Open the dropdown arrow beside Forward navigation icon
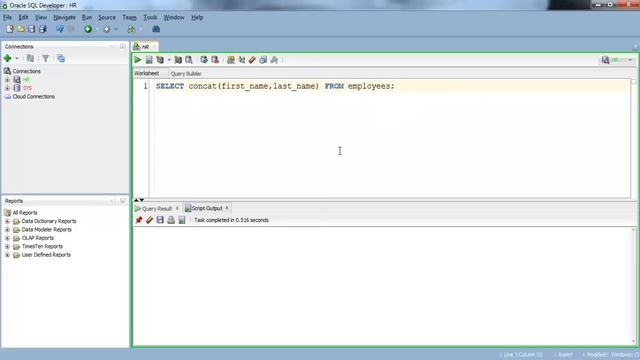 point(116,29)
